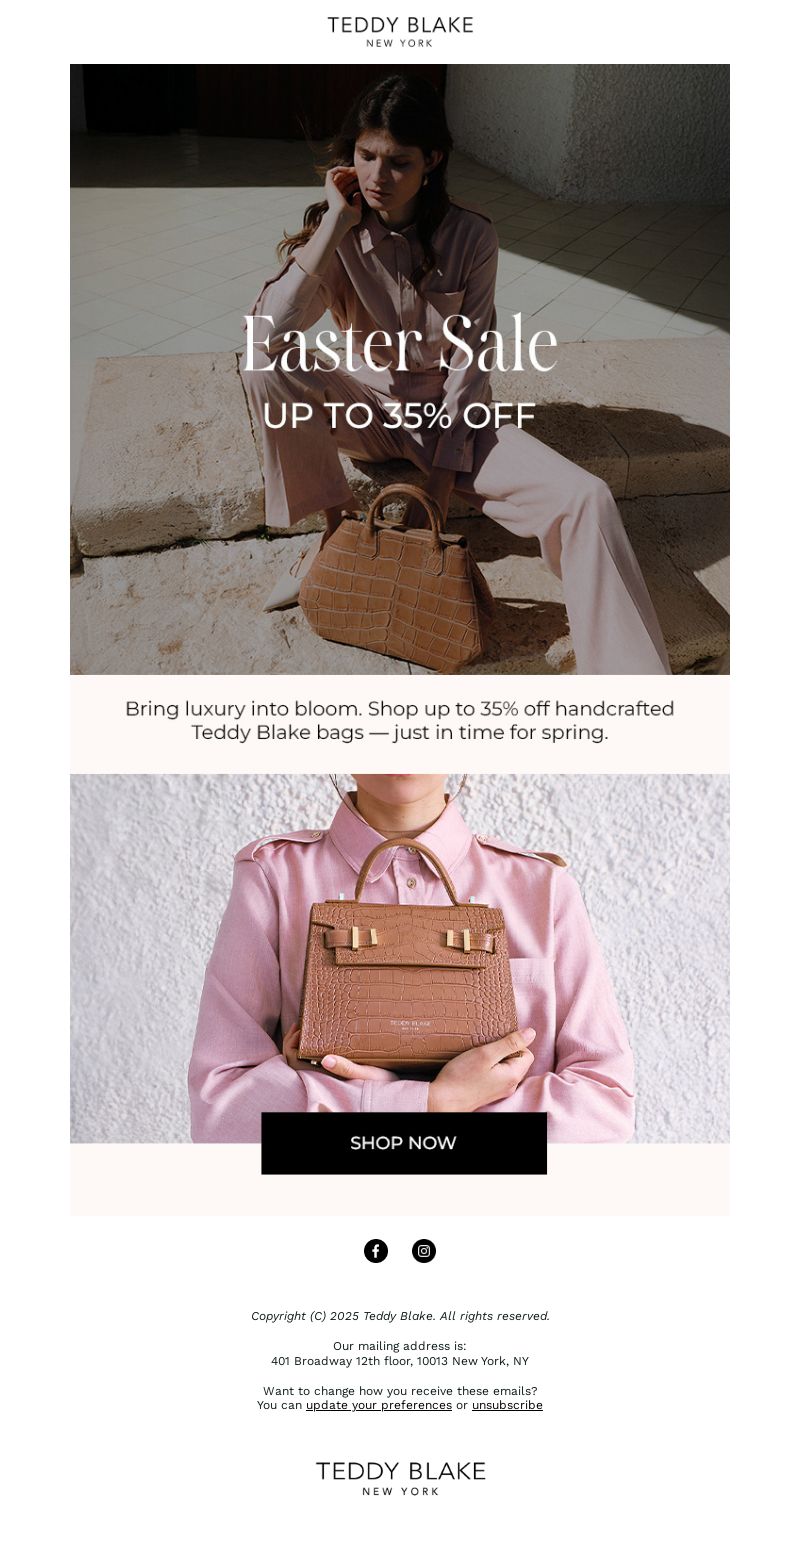Click the unsubscribe link
The height and width of the screenshot is (1556, 800).
point(507,1405)
